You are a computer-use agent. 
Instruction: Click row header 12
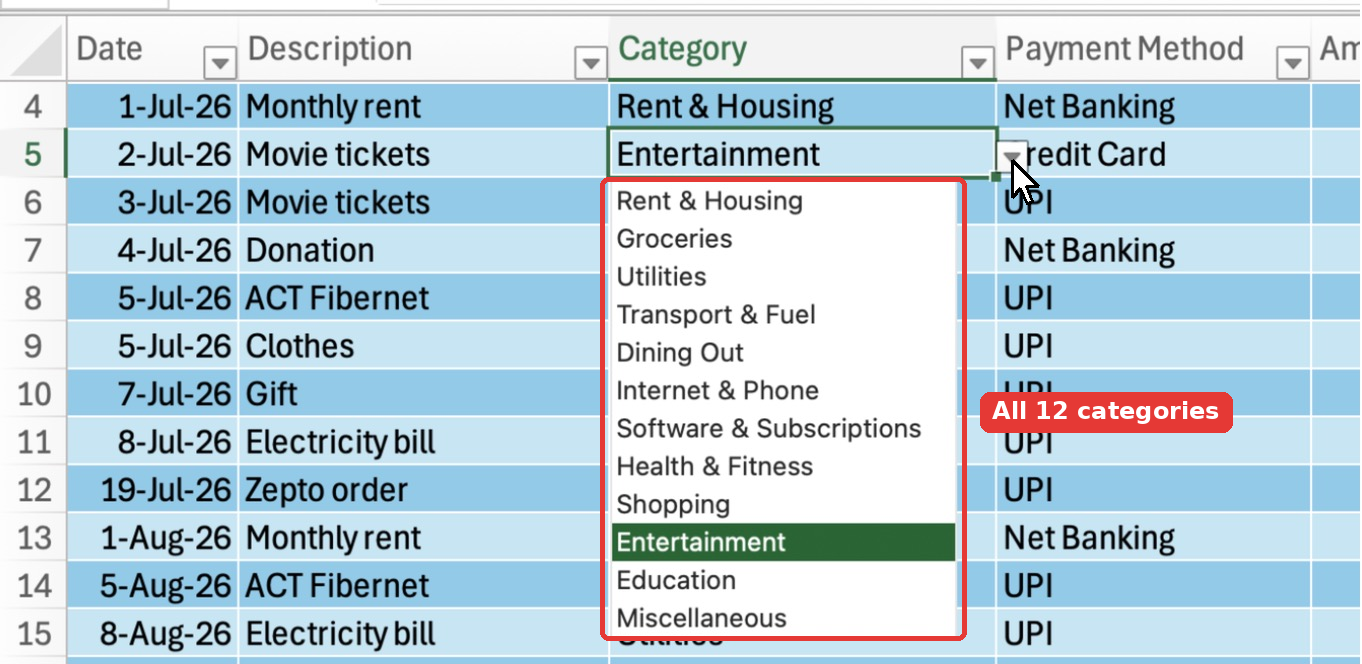pyautogui.click(x=33, y=490)
